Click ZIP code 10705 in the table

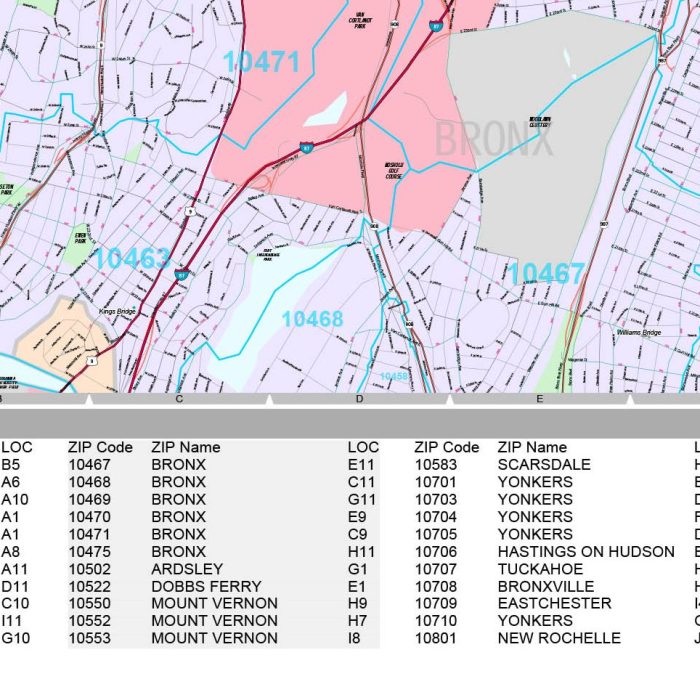click(x=436, y=534)
